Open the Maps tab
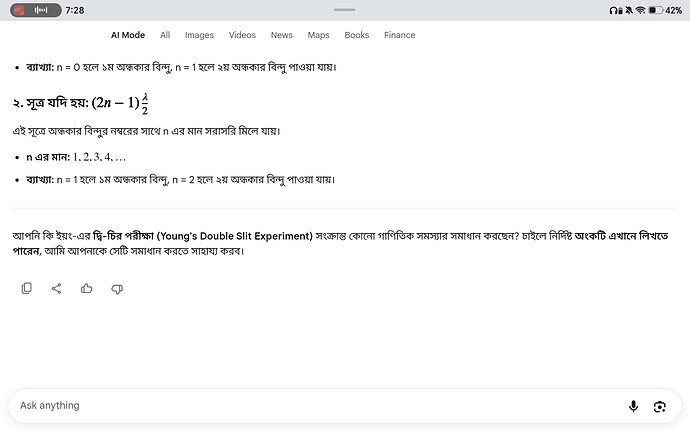The image size is (690, 431). (x=318, y=35)
